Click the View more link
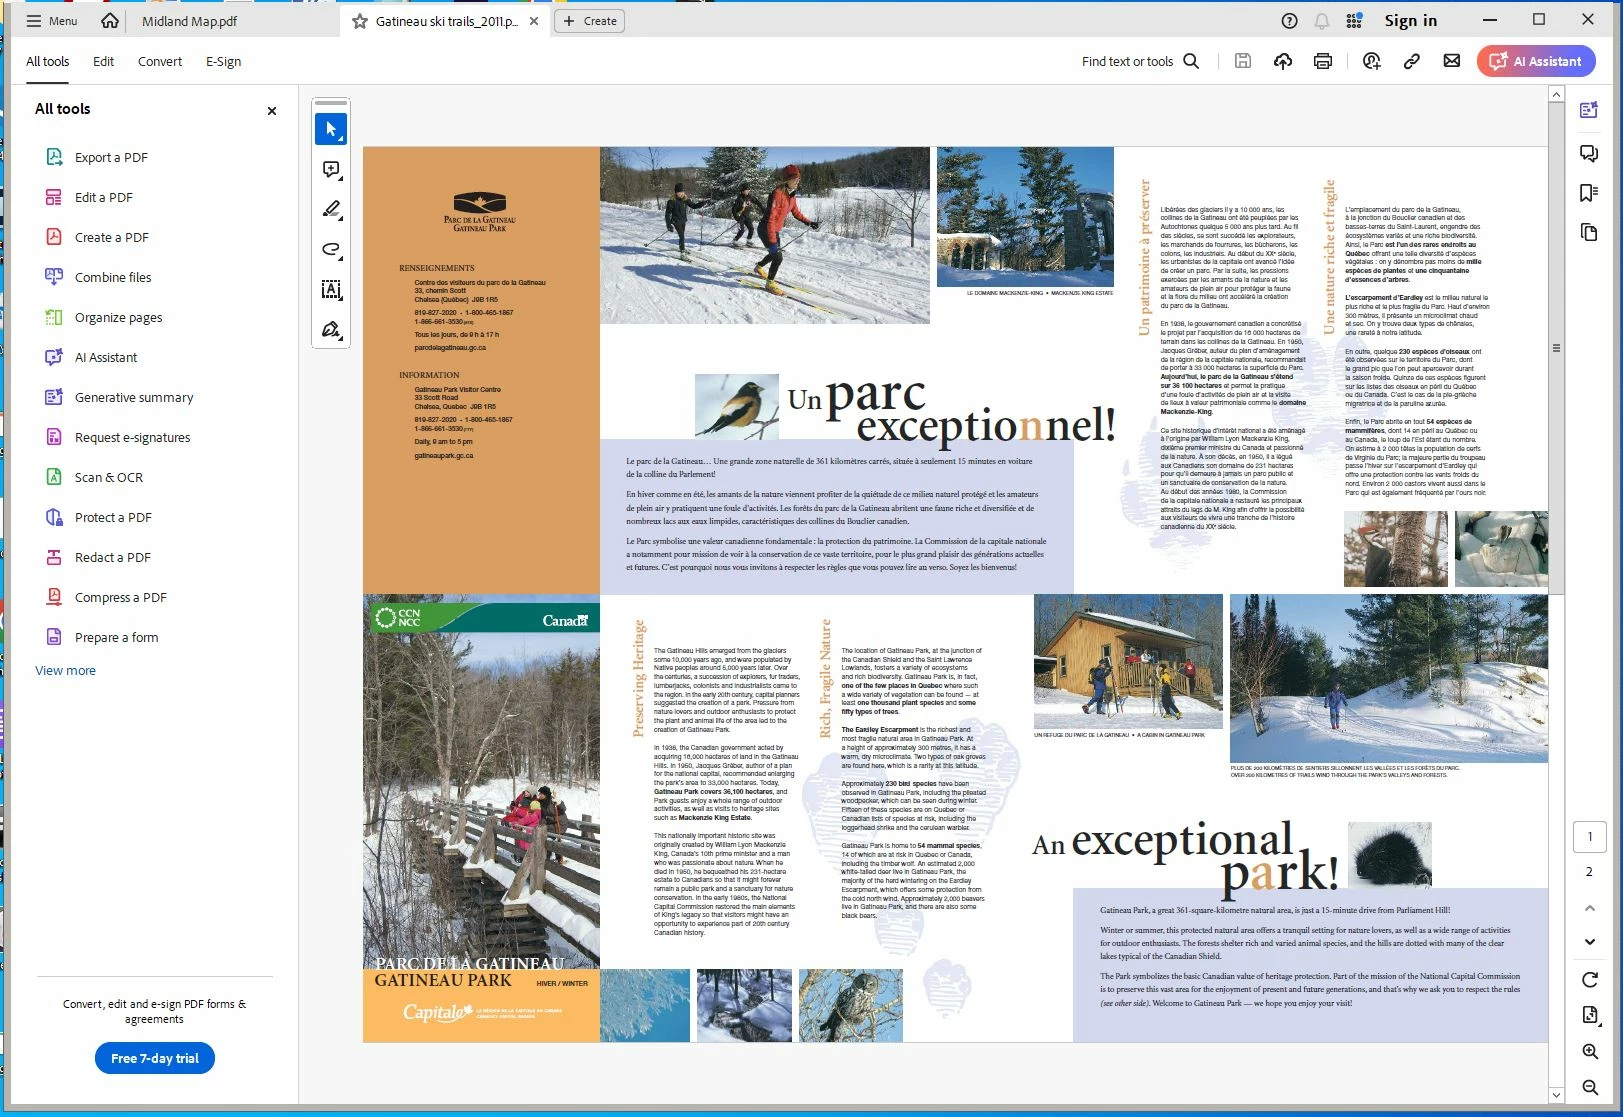1623x1117 pixels. (66, 670)
